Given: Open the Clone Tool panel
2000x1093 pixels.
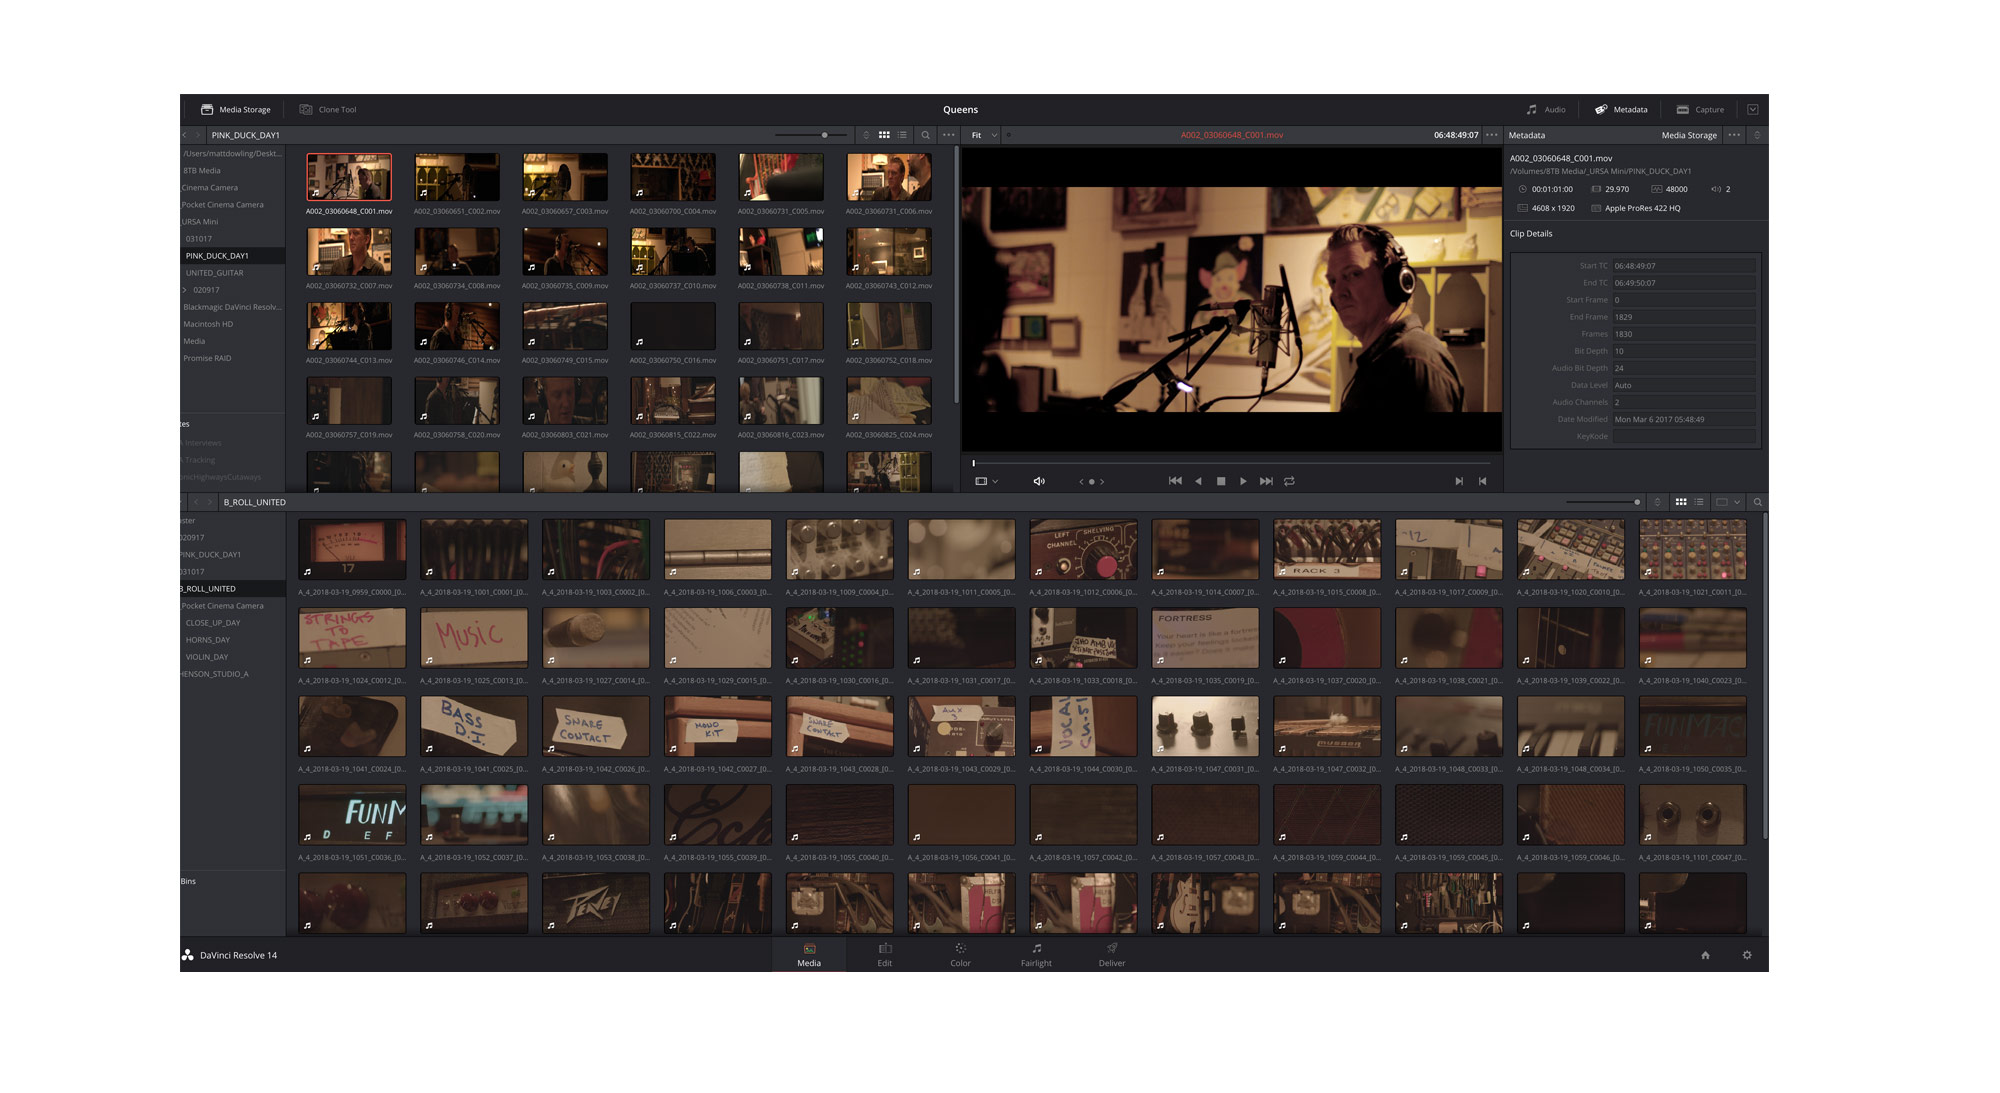Looking at the screenshot, I should tap(328, 110).
